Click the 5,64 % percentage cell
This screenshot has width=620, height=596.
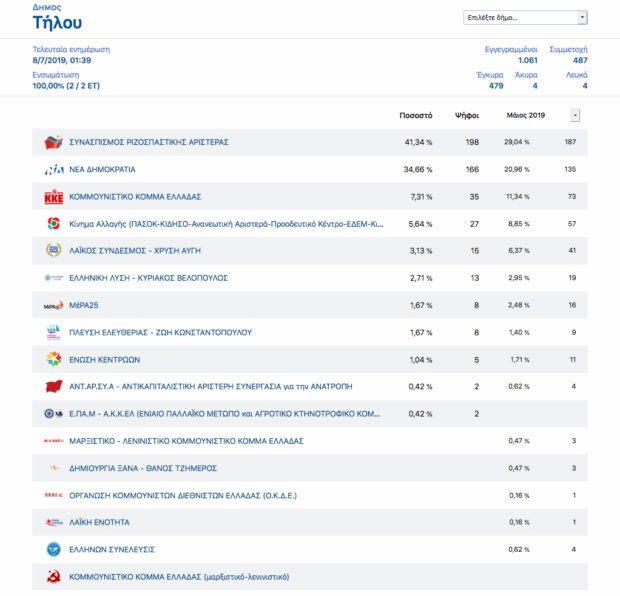[420, 224]
